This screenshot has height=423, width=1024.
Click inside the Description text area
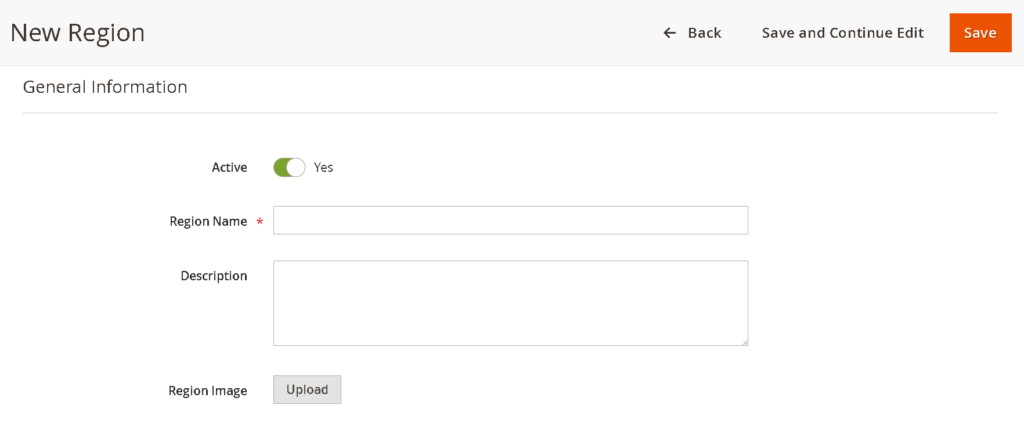(510, 302)
